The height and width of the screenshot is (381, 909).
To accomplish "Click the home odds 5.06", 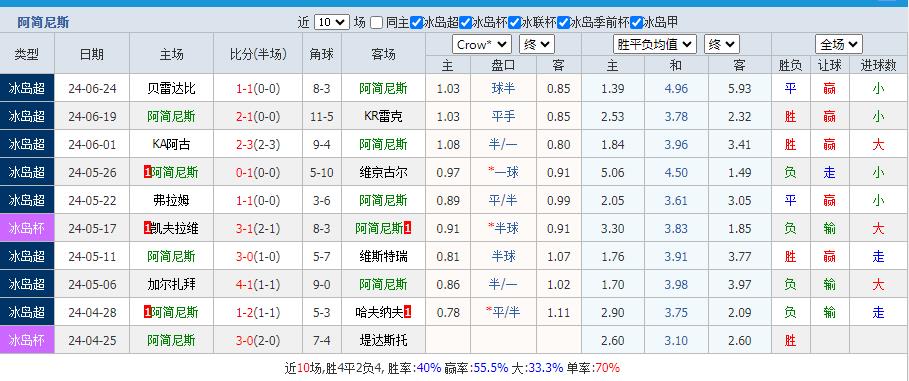I will [613, 172].
